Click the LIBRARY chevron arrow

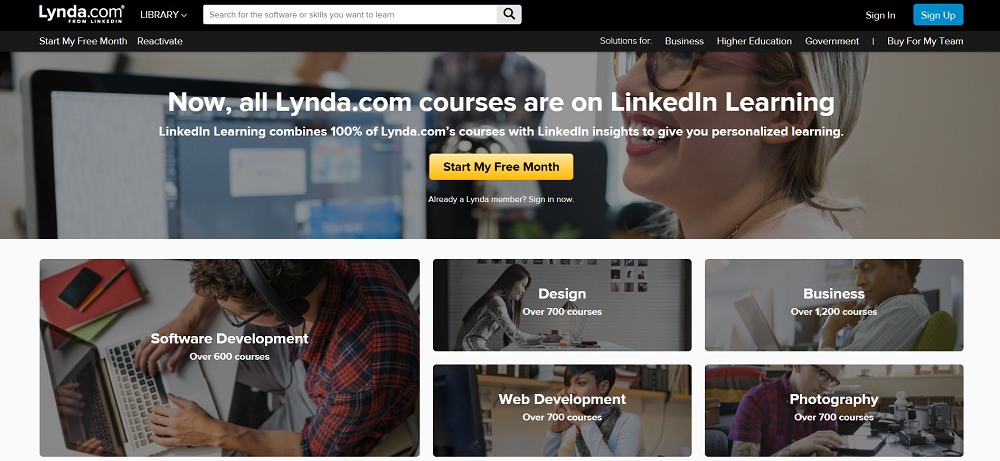pos(184,15)
